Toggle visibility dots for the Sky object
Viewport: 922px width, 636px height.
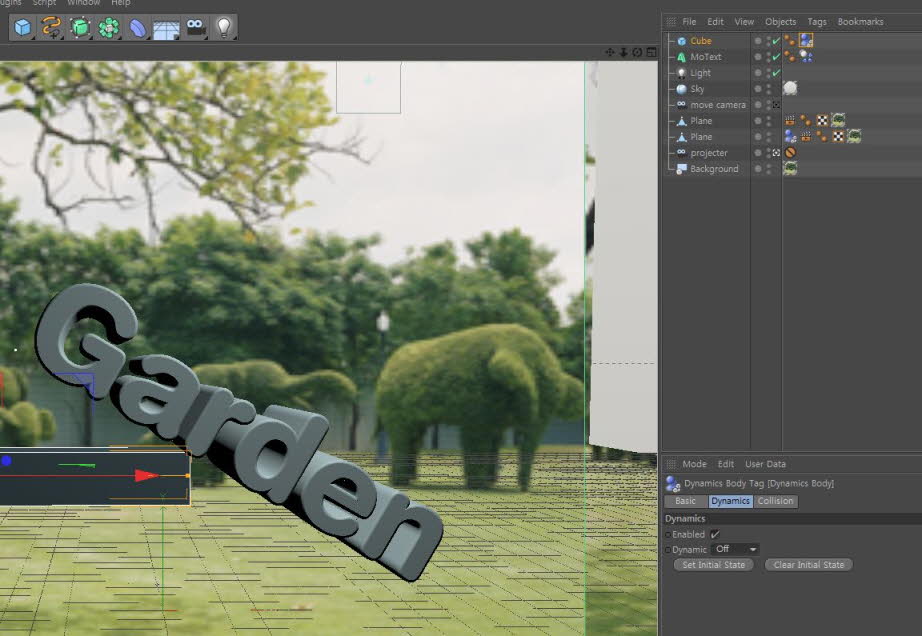click(x=769, y=89)
